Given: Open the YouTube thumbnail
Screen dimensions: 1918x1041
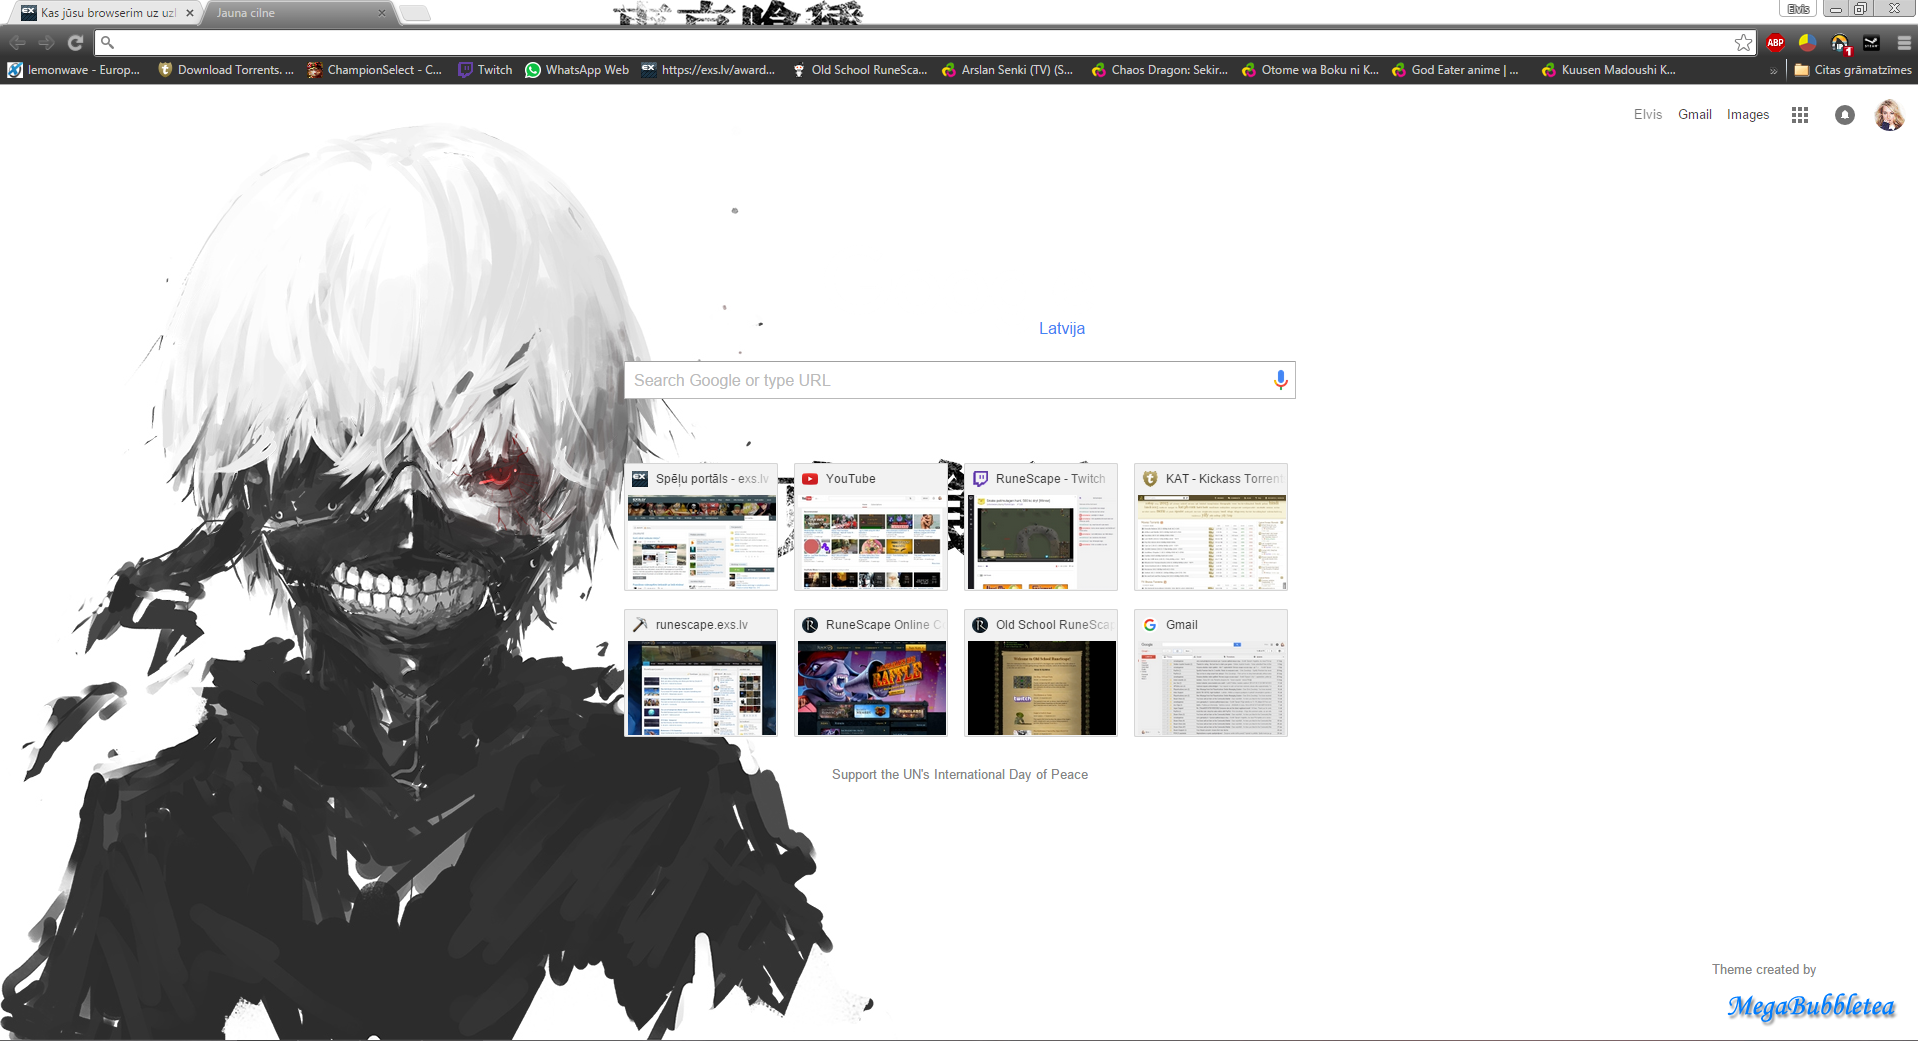Looking at the screenshot, I should click(x=871, y=527).
